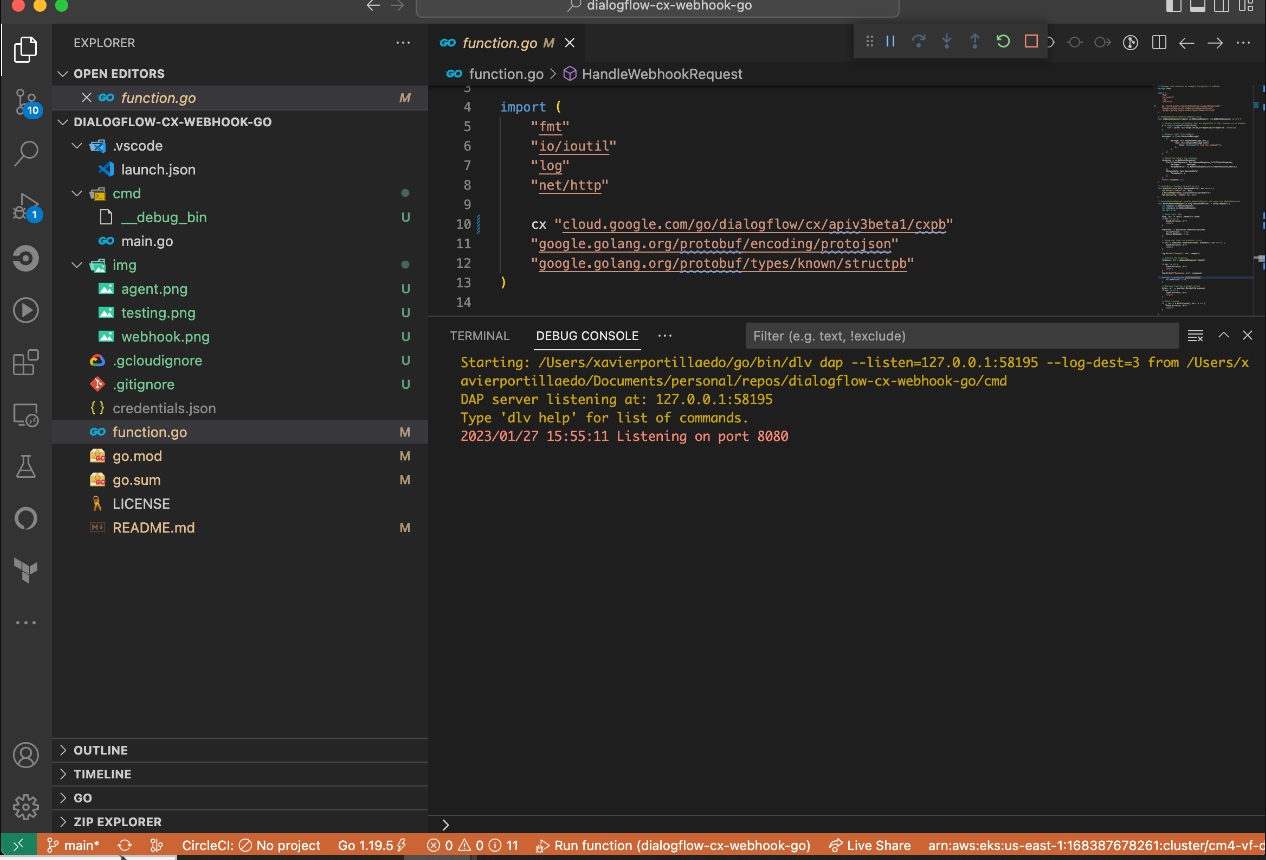Image resolution: width=1266 pixels, height=860 pixels.
Task: Open the Source Control view
Action: 25,101
